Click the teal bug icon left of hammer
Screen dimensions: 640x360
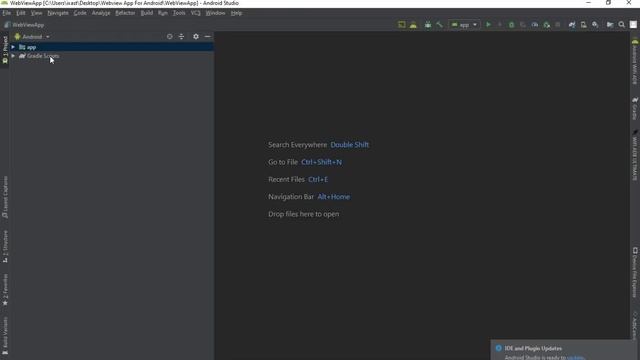pyautogui.click(x=428, y=25)
